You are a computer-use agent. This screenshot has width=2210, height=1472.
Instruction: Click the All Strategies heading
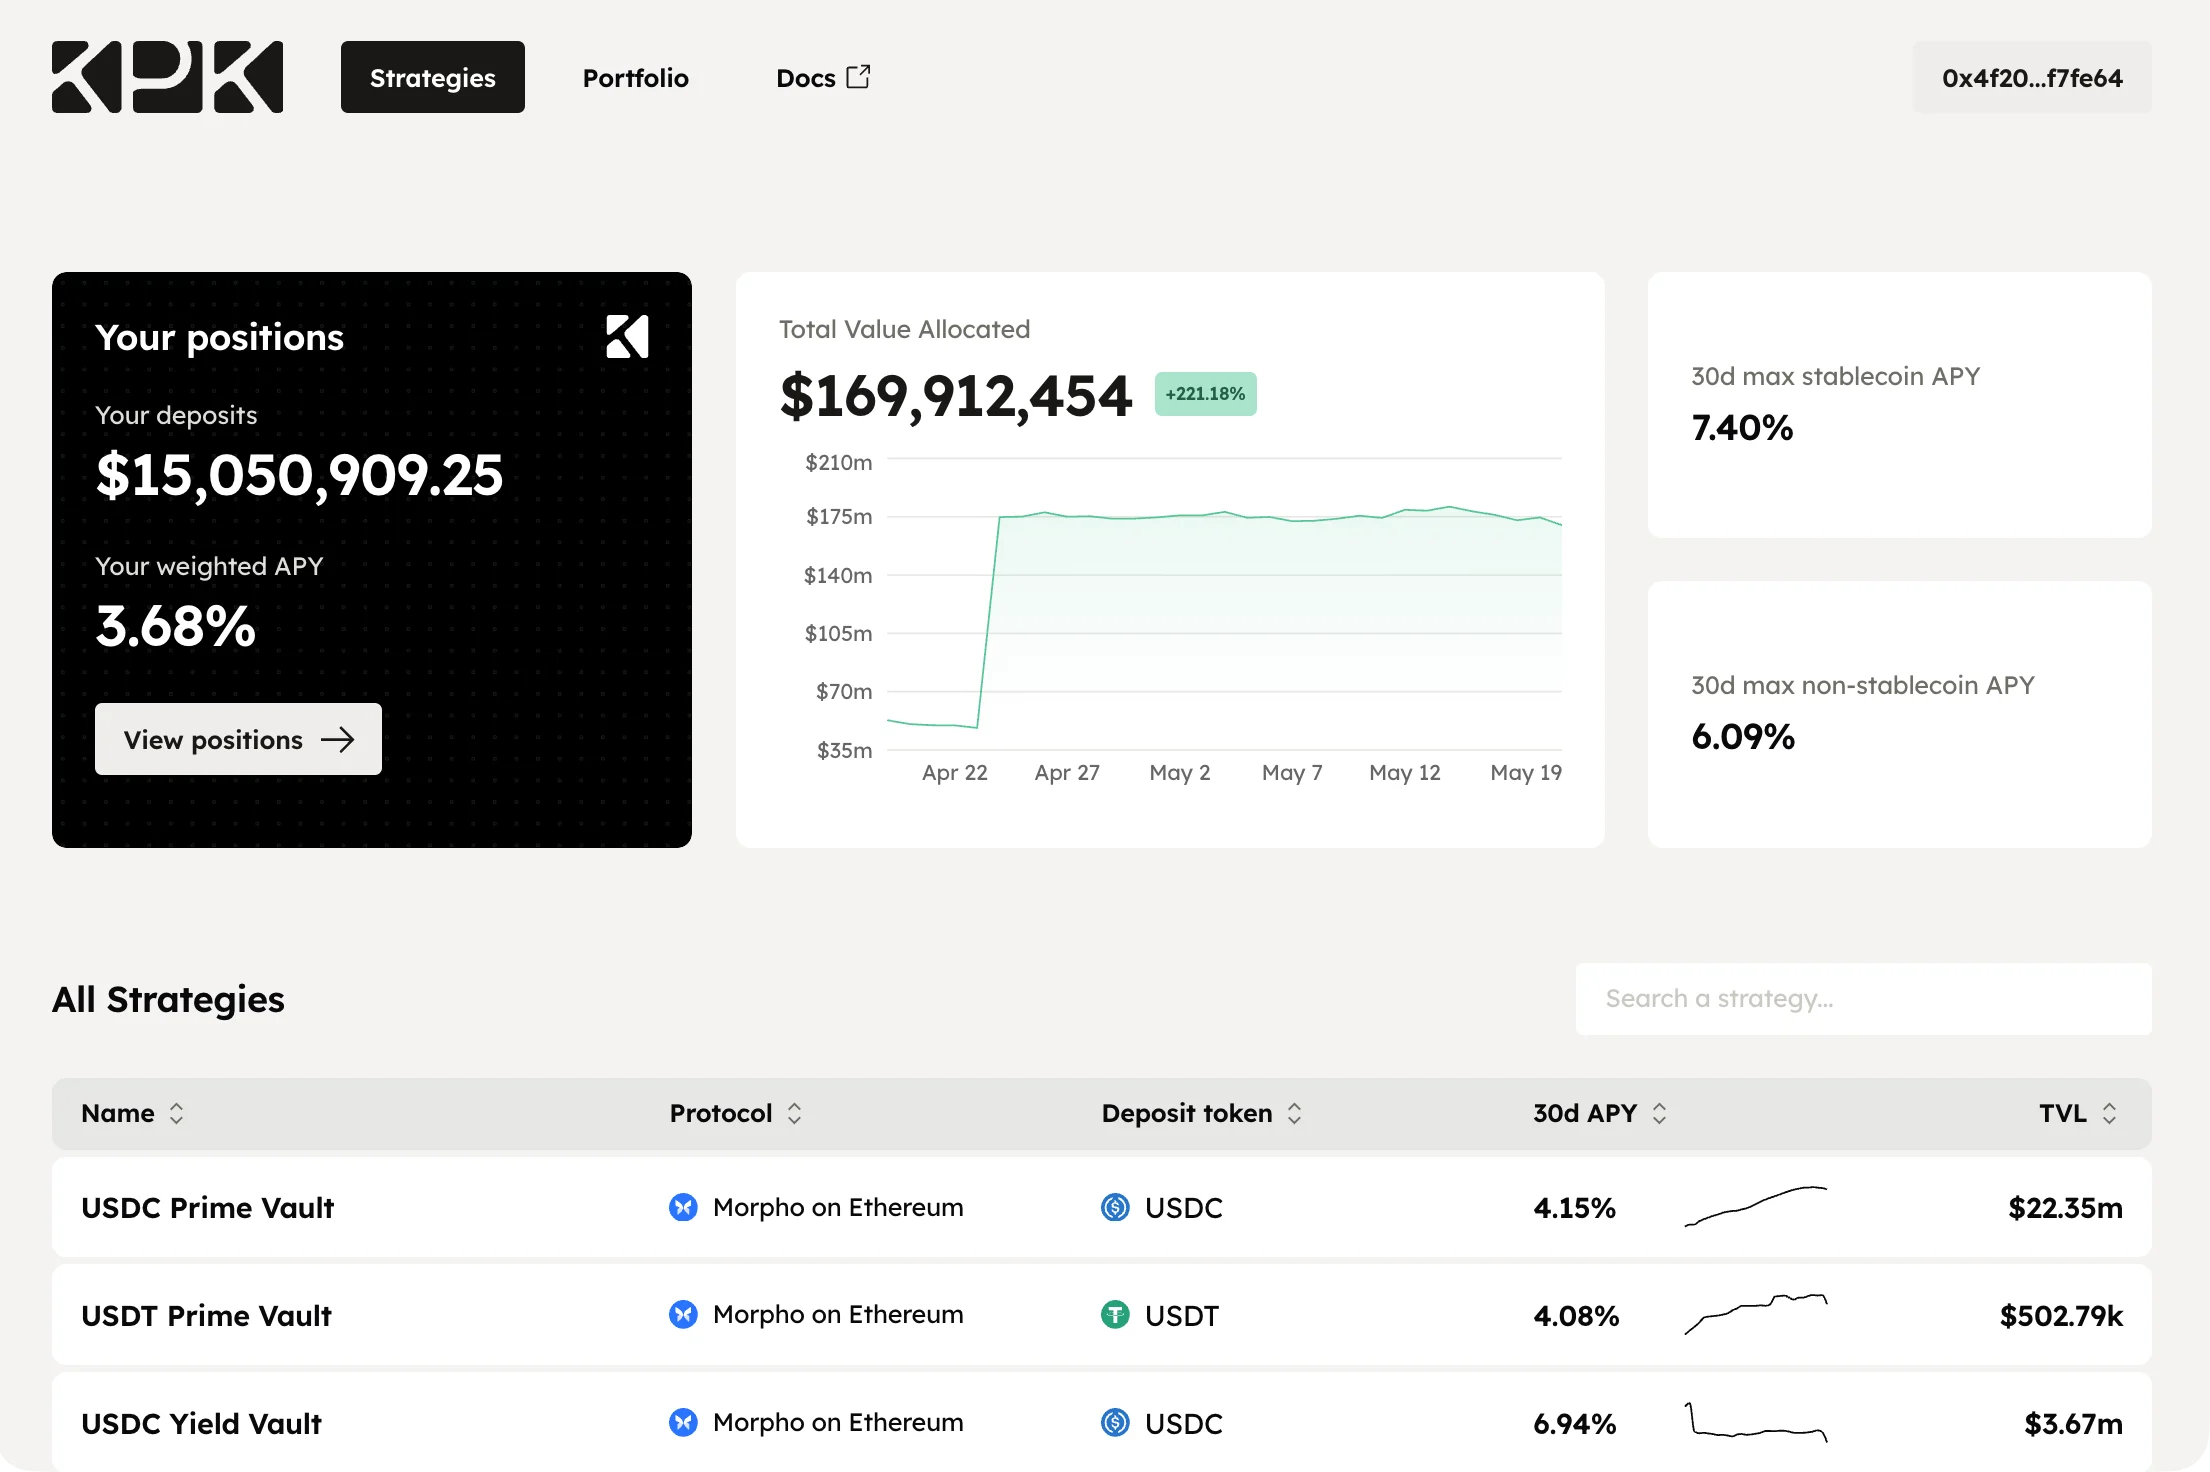coord(168,999)
